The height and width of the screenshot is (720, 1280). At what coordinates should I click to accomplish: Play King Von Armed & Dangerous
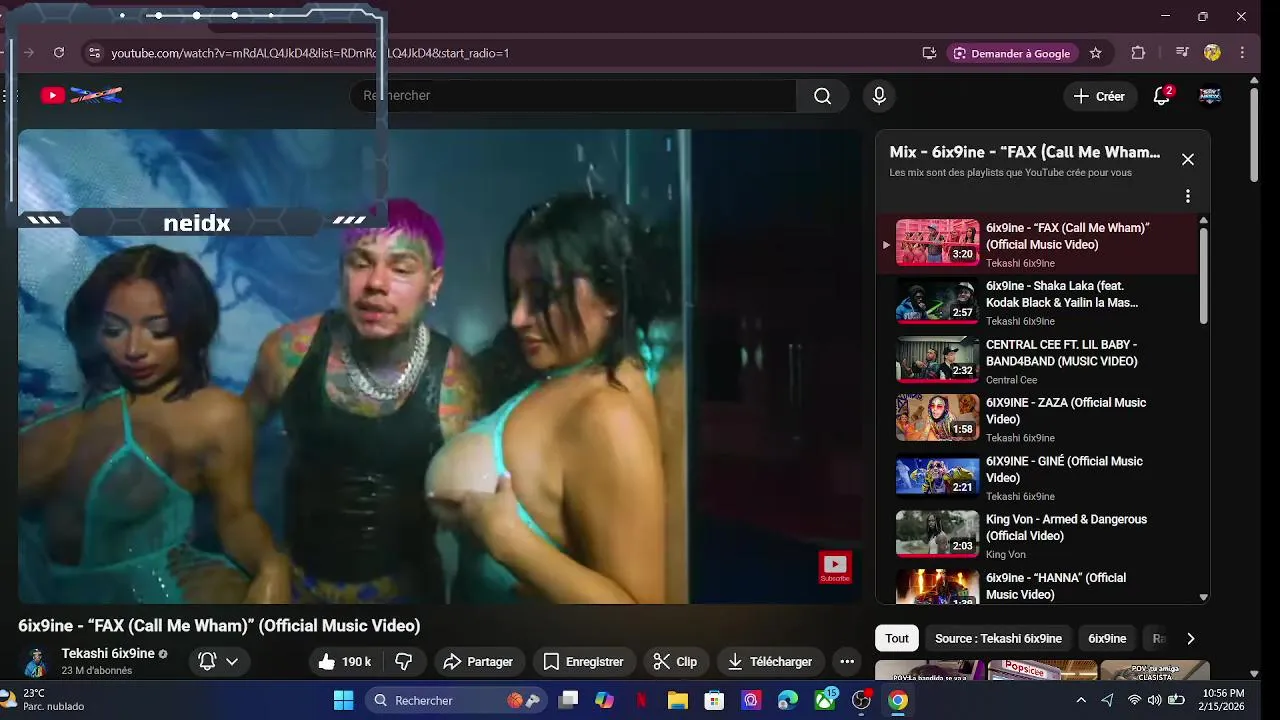[1037, 536]
